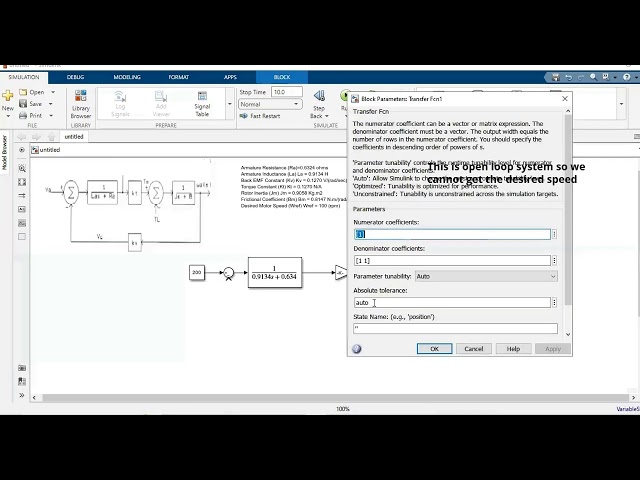
Task: Click the Open folder icon
Action: (x=23, y=92)
